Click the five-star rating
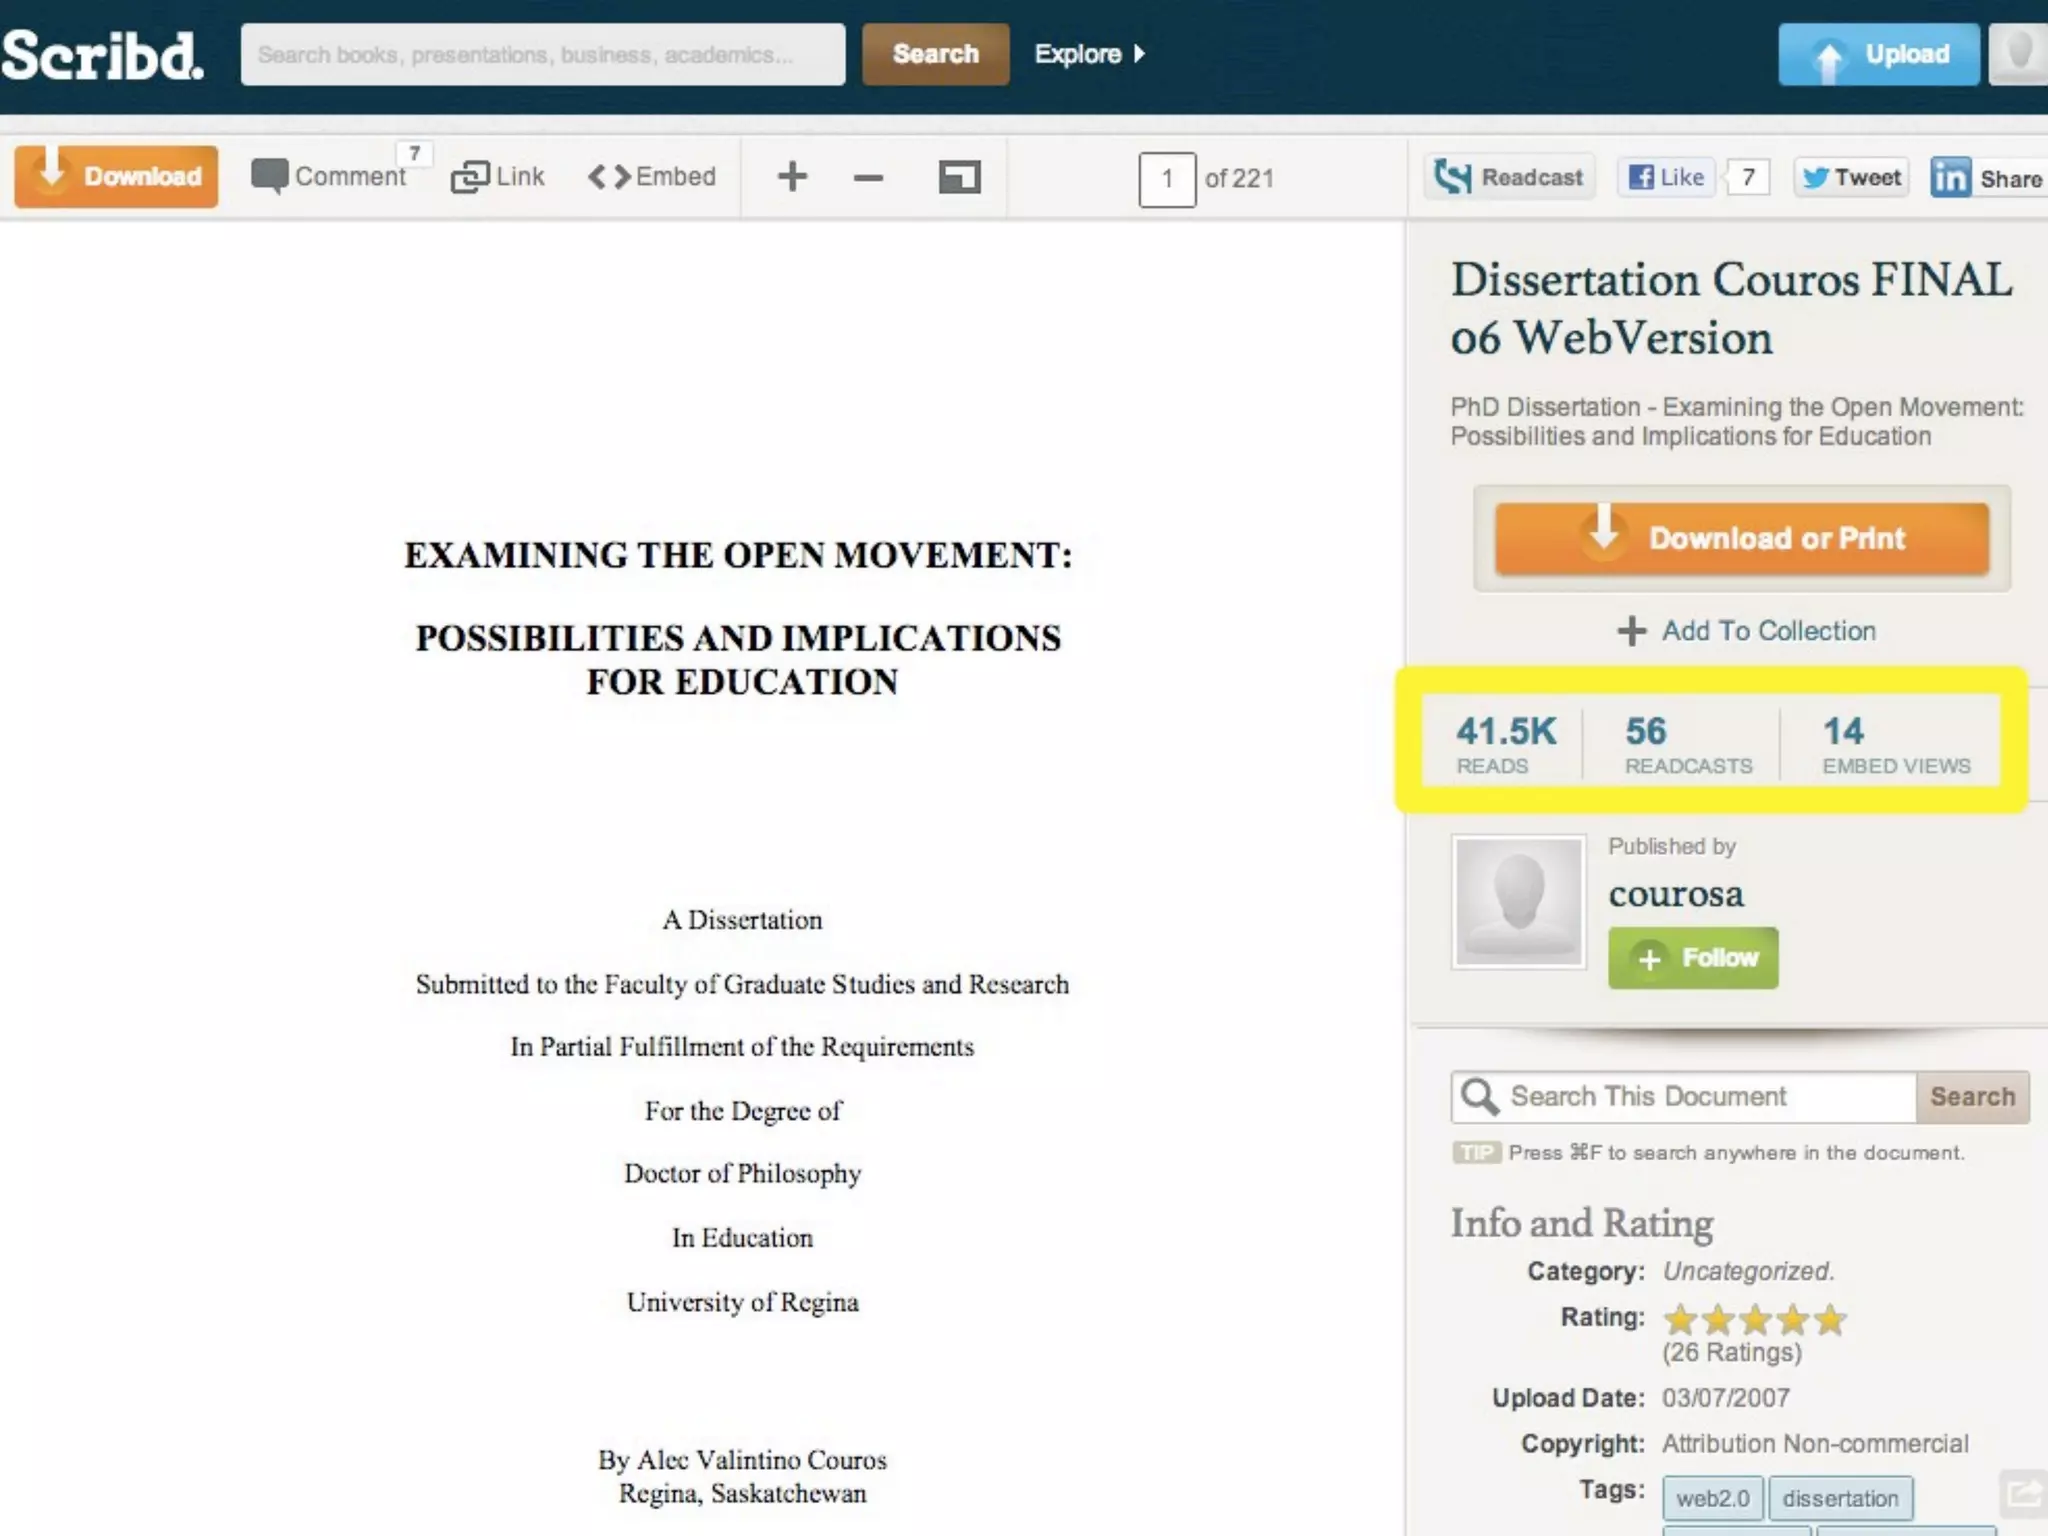 point(1755,1320)
